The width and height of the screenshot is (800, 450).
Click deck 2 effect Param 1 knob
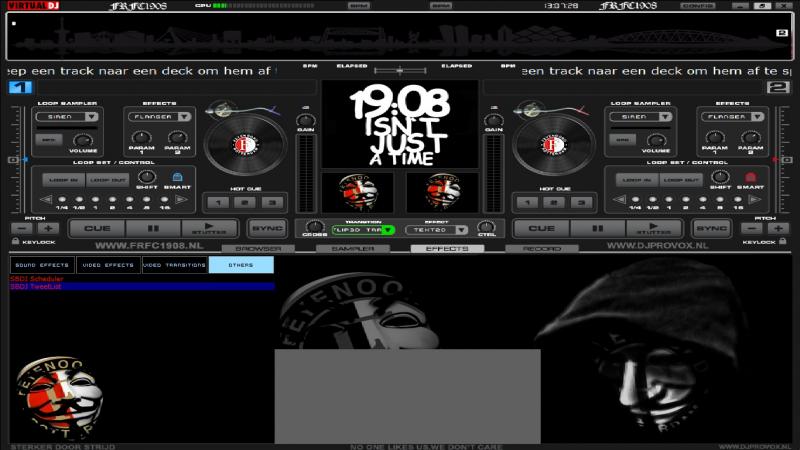(x=715, y=137)
